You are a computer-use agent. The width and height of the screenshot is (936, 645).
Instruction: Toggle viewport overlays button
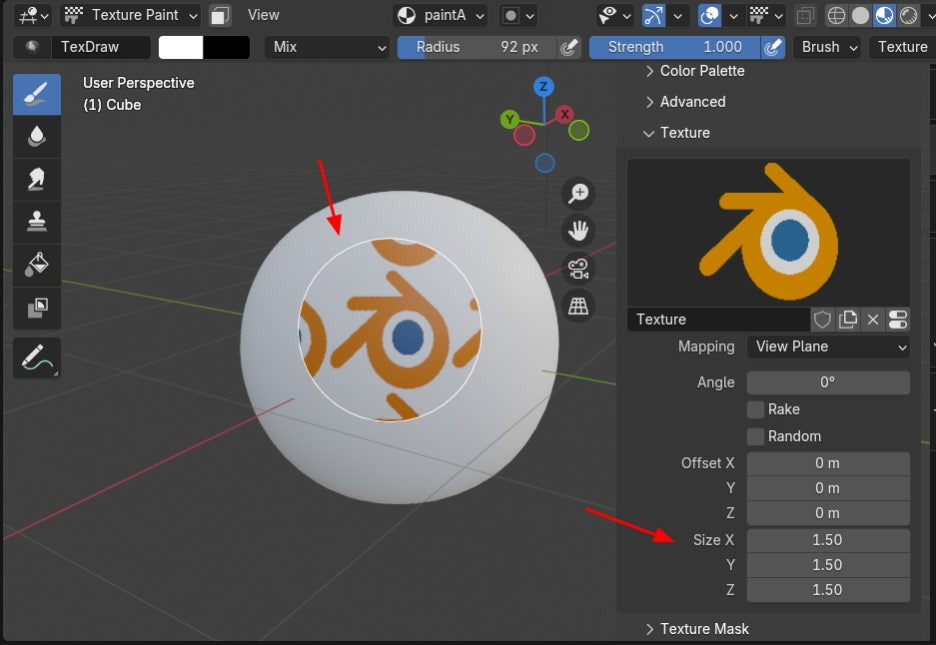pos(709,16)
